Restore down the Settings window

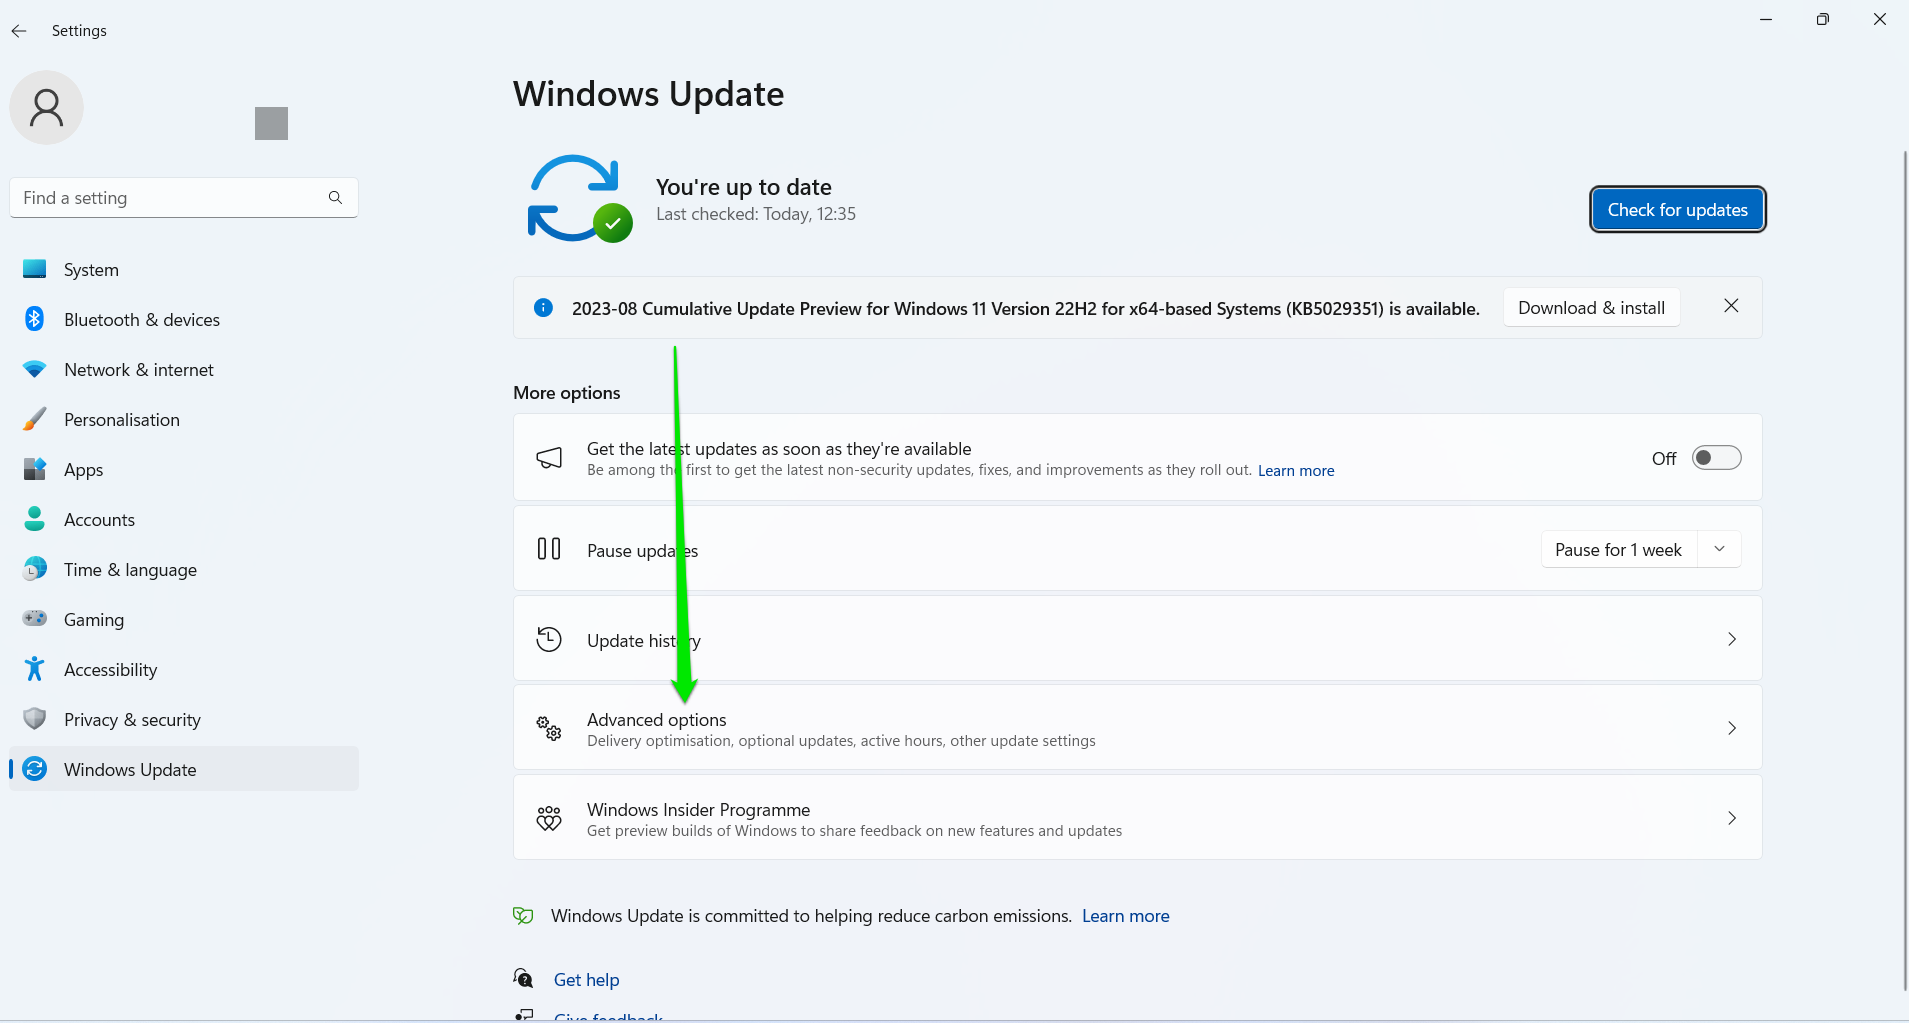[x=1822, y=19]
